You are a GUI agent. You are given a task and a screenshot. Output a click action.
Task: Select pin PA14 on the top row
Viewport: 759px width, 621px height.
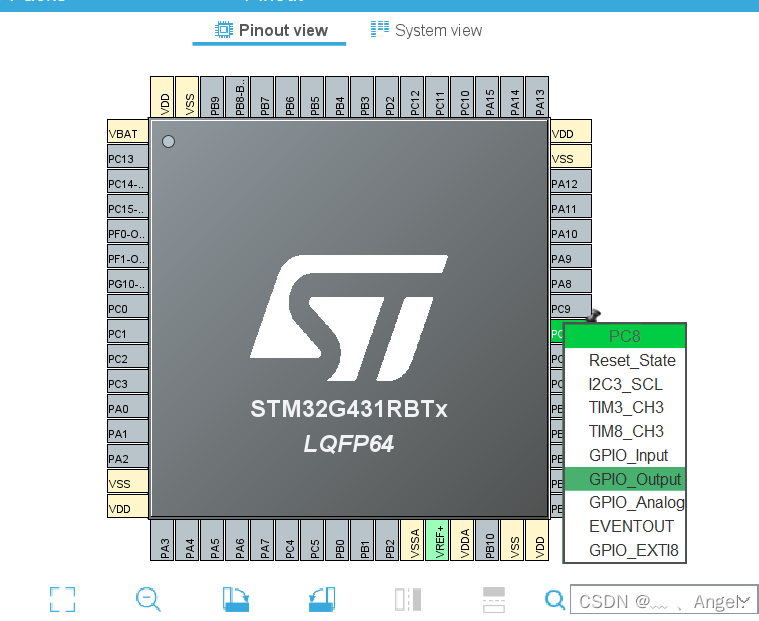point(513,97)
